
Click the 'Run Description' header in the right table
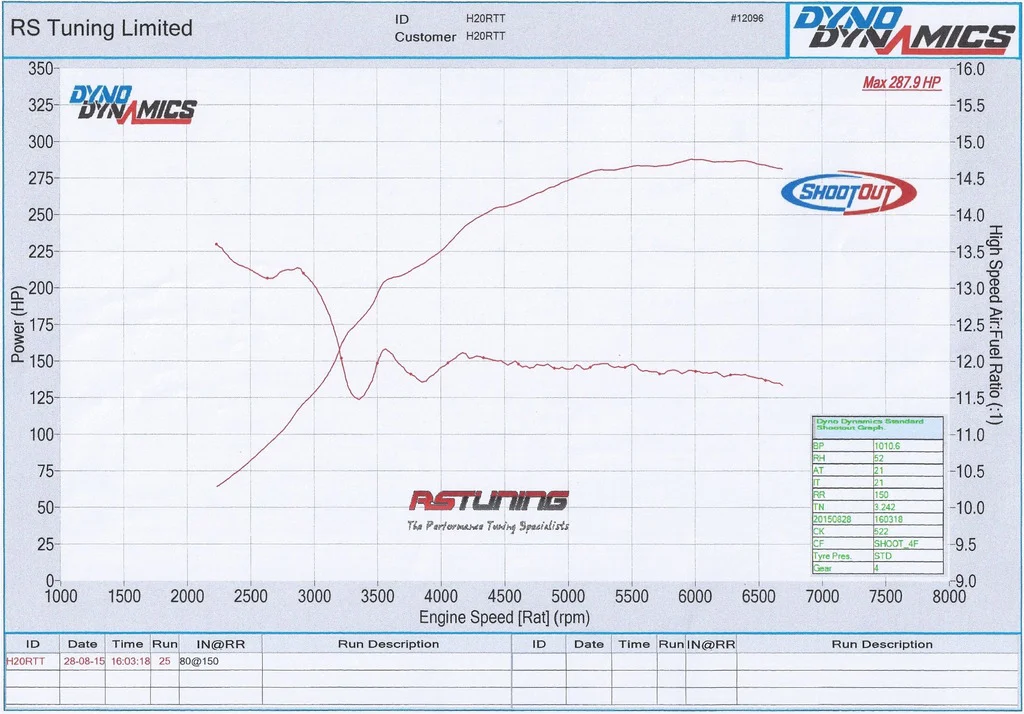[x=882, y=644]
